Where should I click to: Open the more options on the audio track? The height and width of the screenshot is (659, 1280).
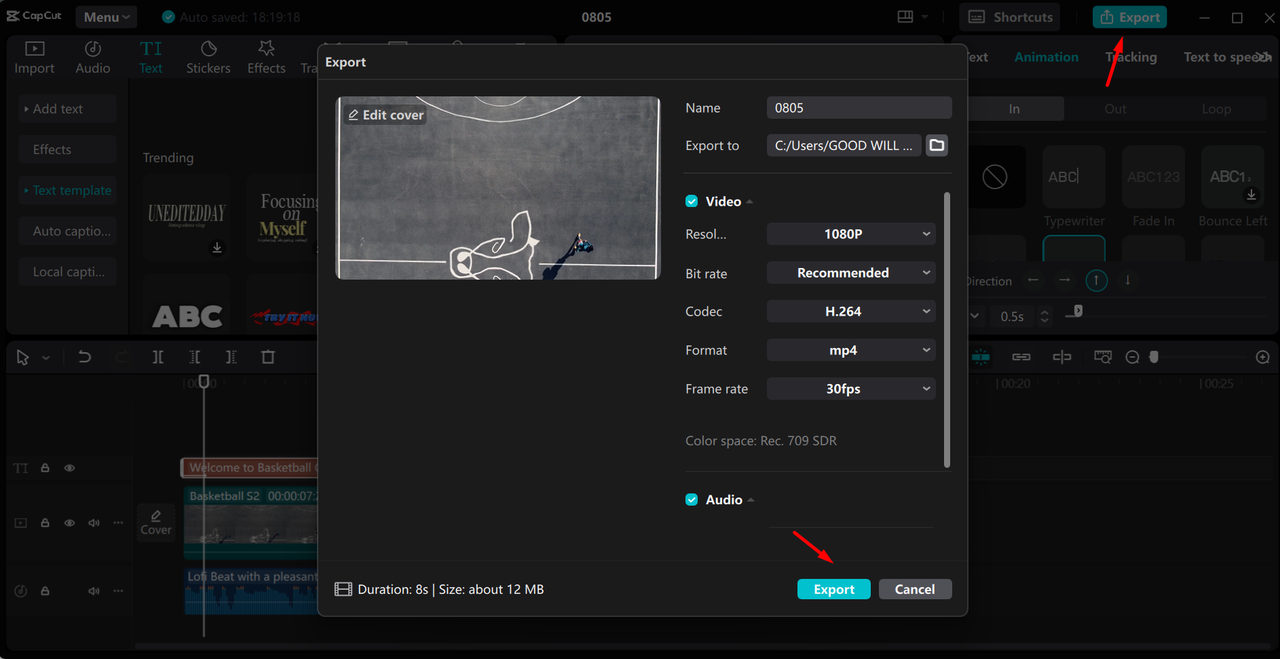pyautogui.click(x=118, y=591)
